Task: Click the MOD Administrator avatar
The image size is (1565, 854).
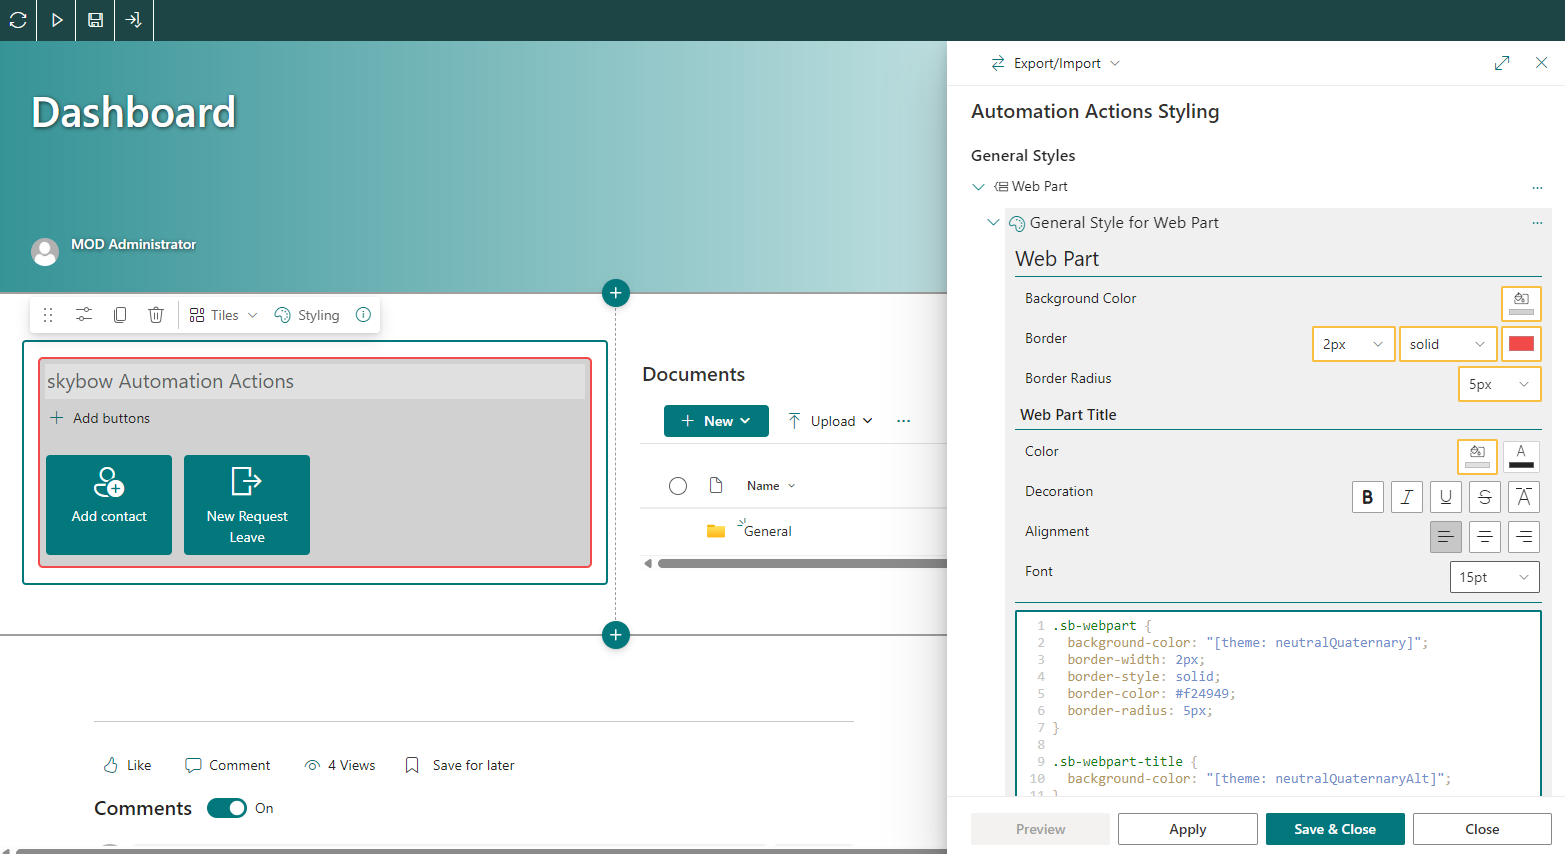Action: coord(45,252)
